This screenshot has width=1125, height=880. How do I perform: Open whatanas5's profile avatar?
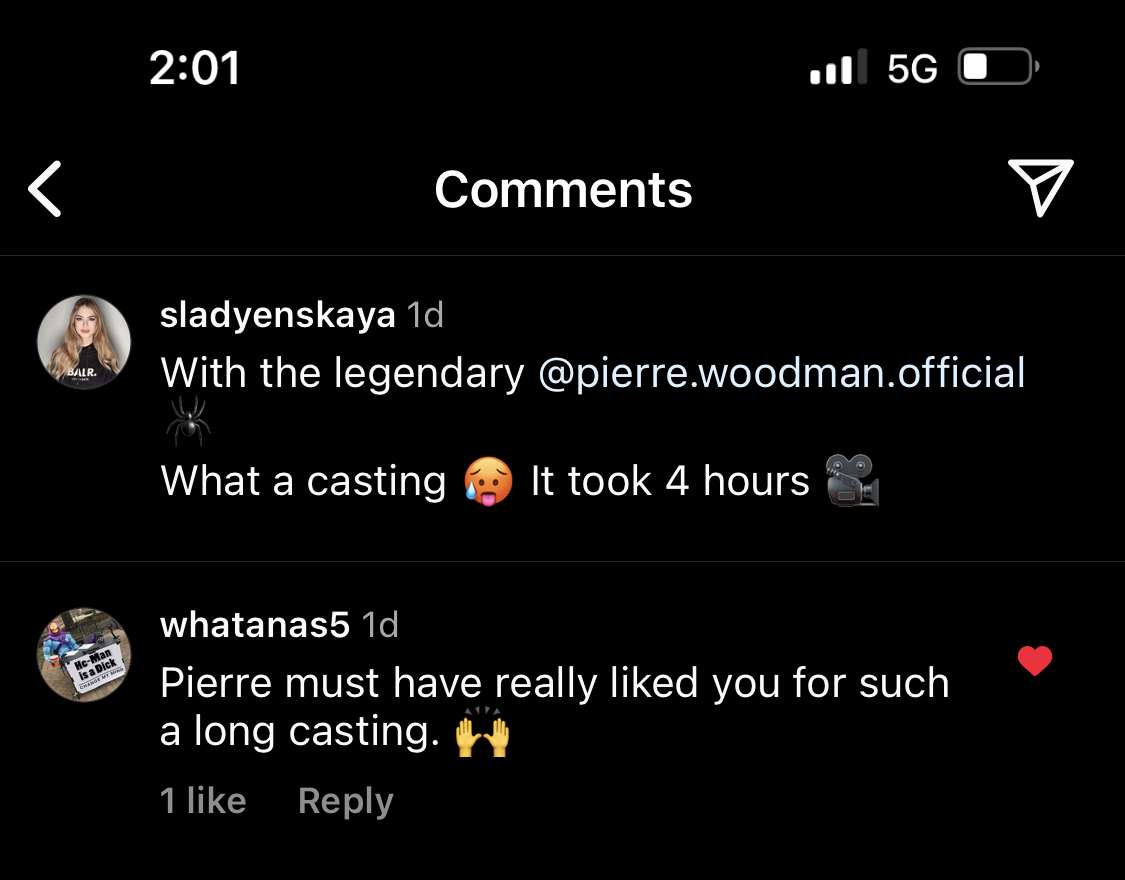coord(84,655)
